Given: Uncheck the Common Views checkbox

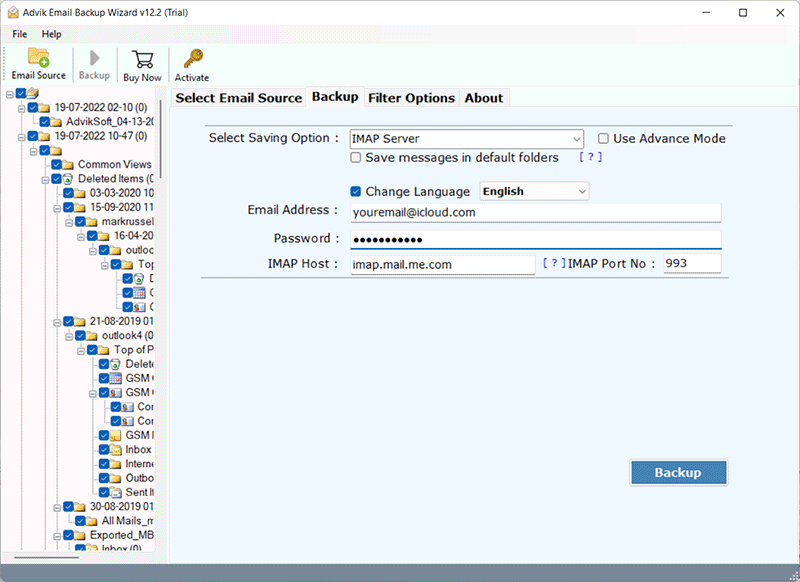Looking at the screenshot, I should click(x=57, y=165).
